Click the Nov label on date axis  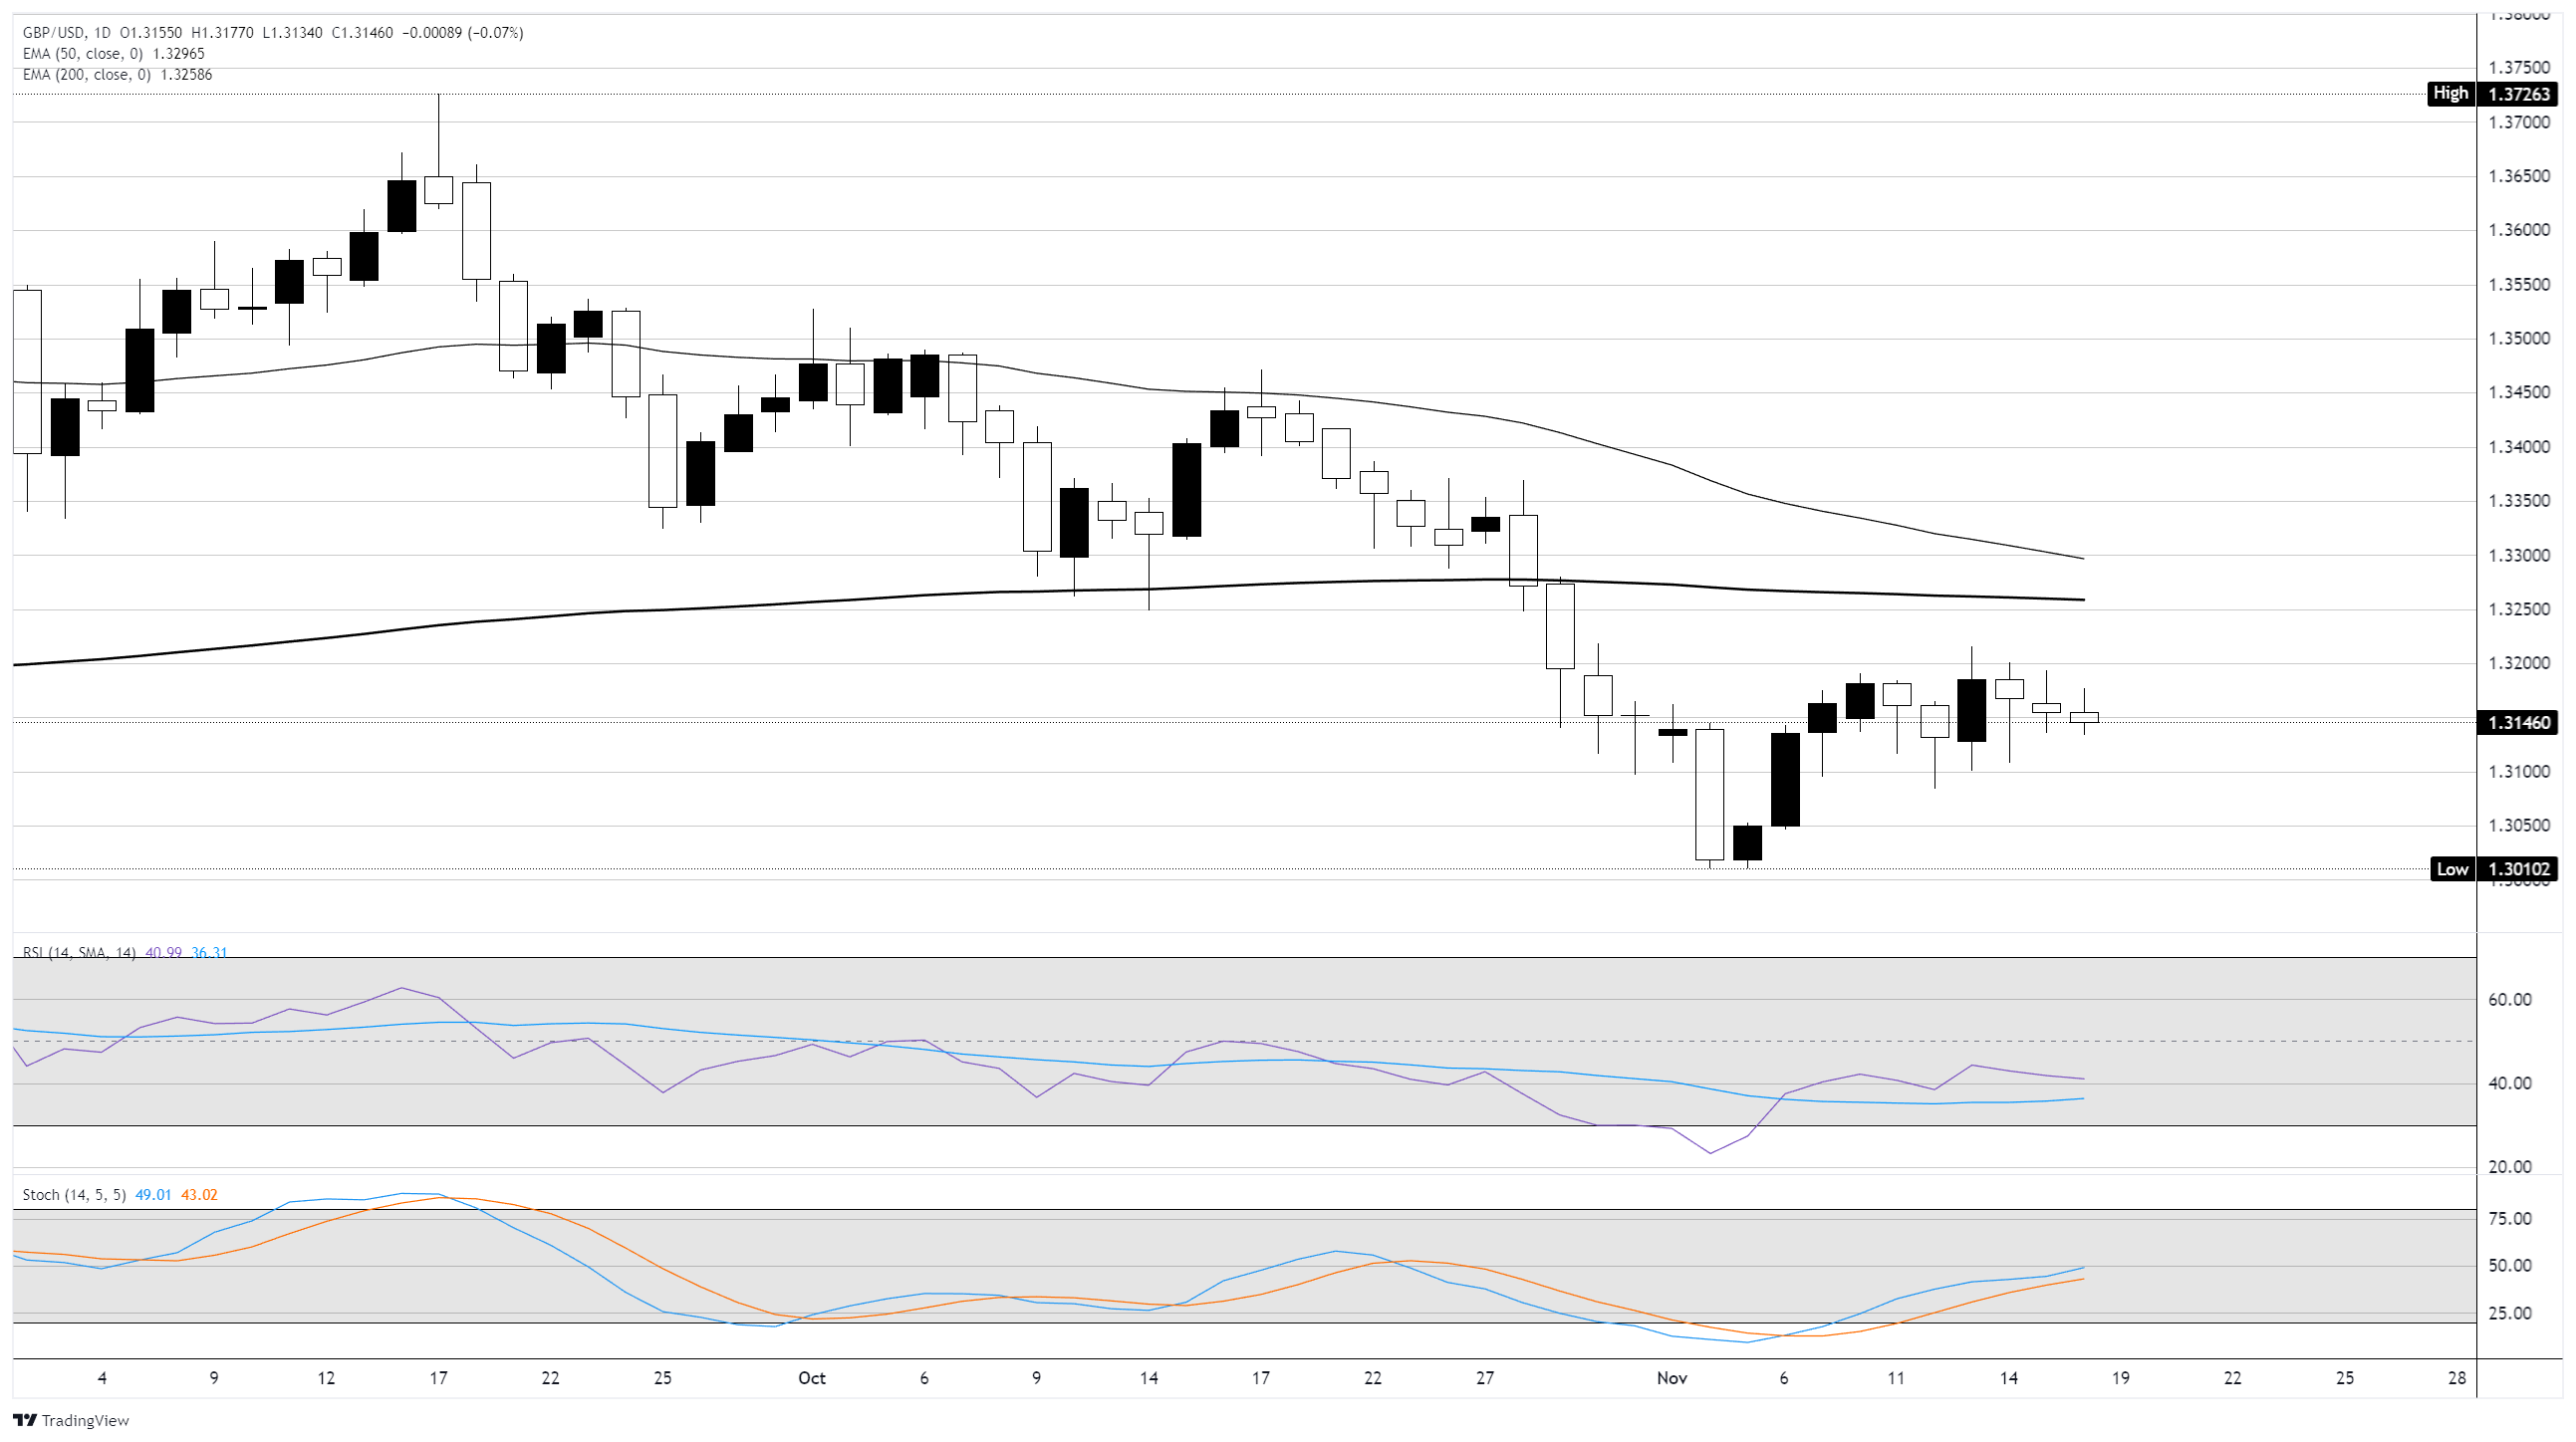(x=1671, y=1378)
